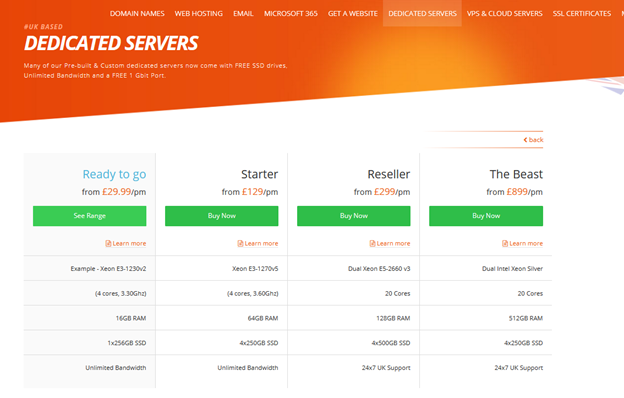Viewport: 624px width, 398px height.
Task: Click Unlimited Bandwidth in Starter column
Action: 248,368
